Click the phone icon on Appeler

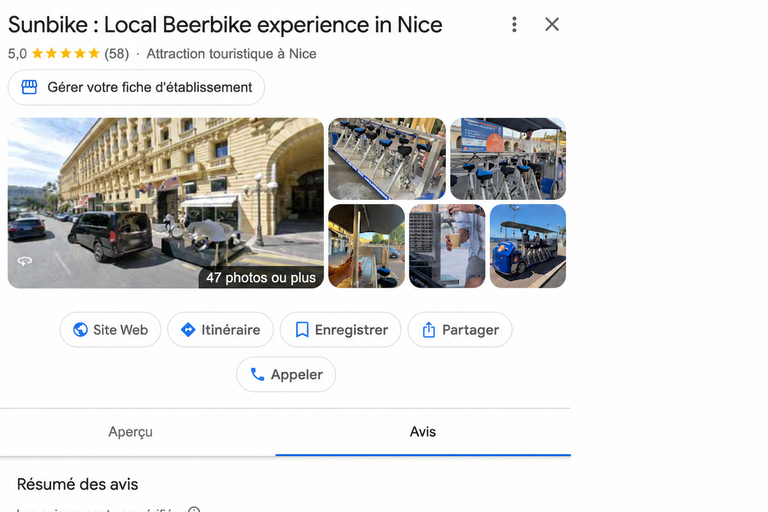257,374
